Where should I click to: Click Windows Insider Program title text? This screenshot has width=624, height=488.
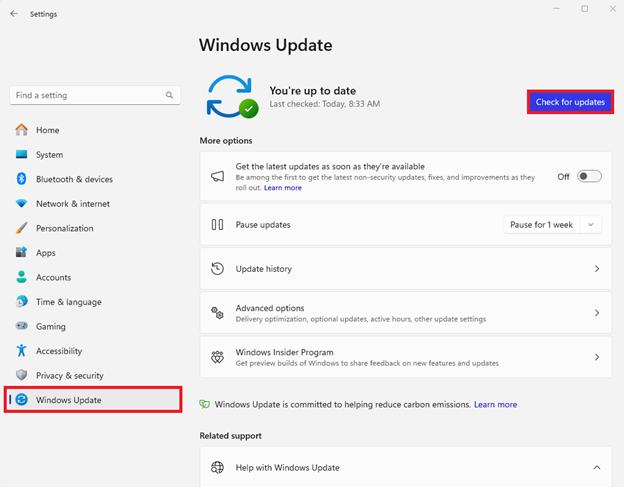285,352
